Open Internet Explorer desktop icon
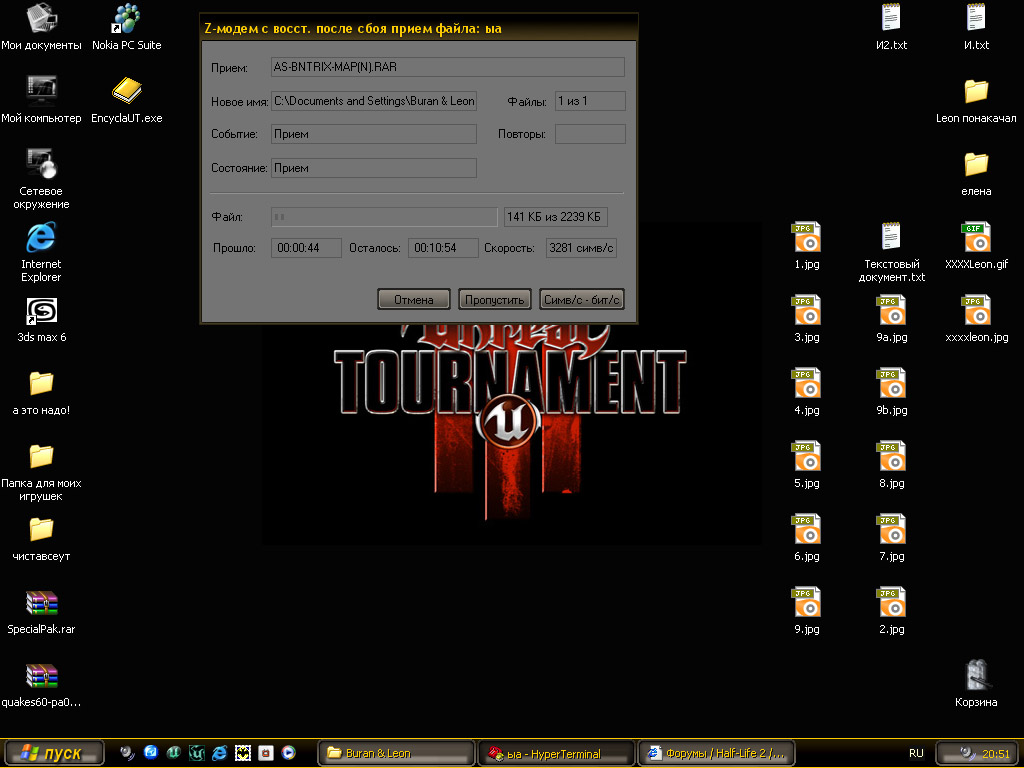Image resolution: width=1024 pixels, height=768 pixels. 41,253
